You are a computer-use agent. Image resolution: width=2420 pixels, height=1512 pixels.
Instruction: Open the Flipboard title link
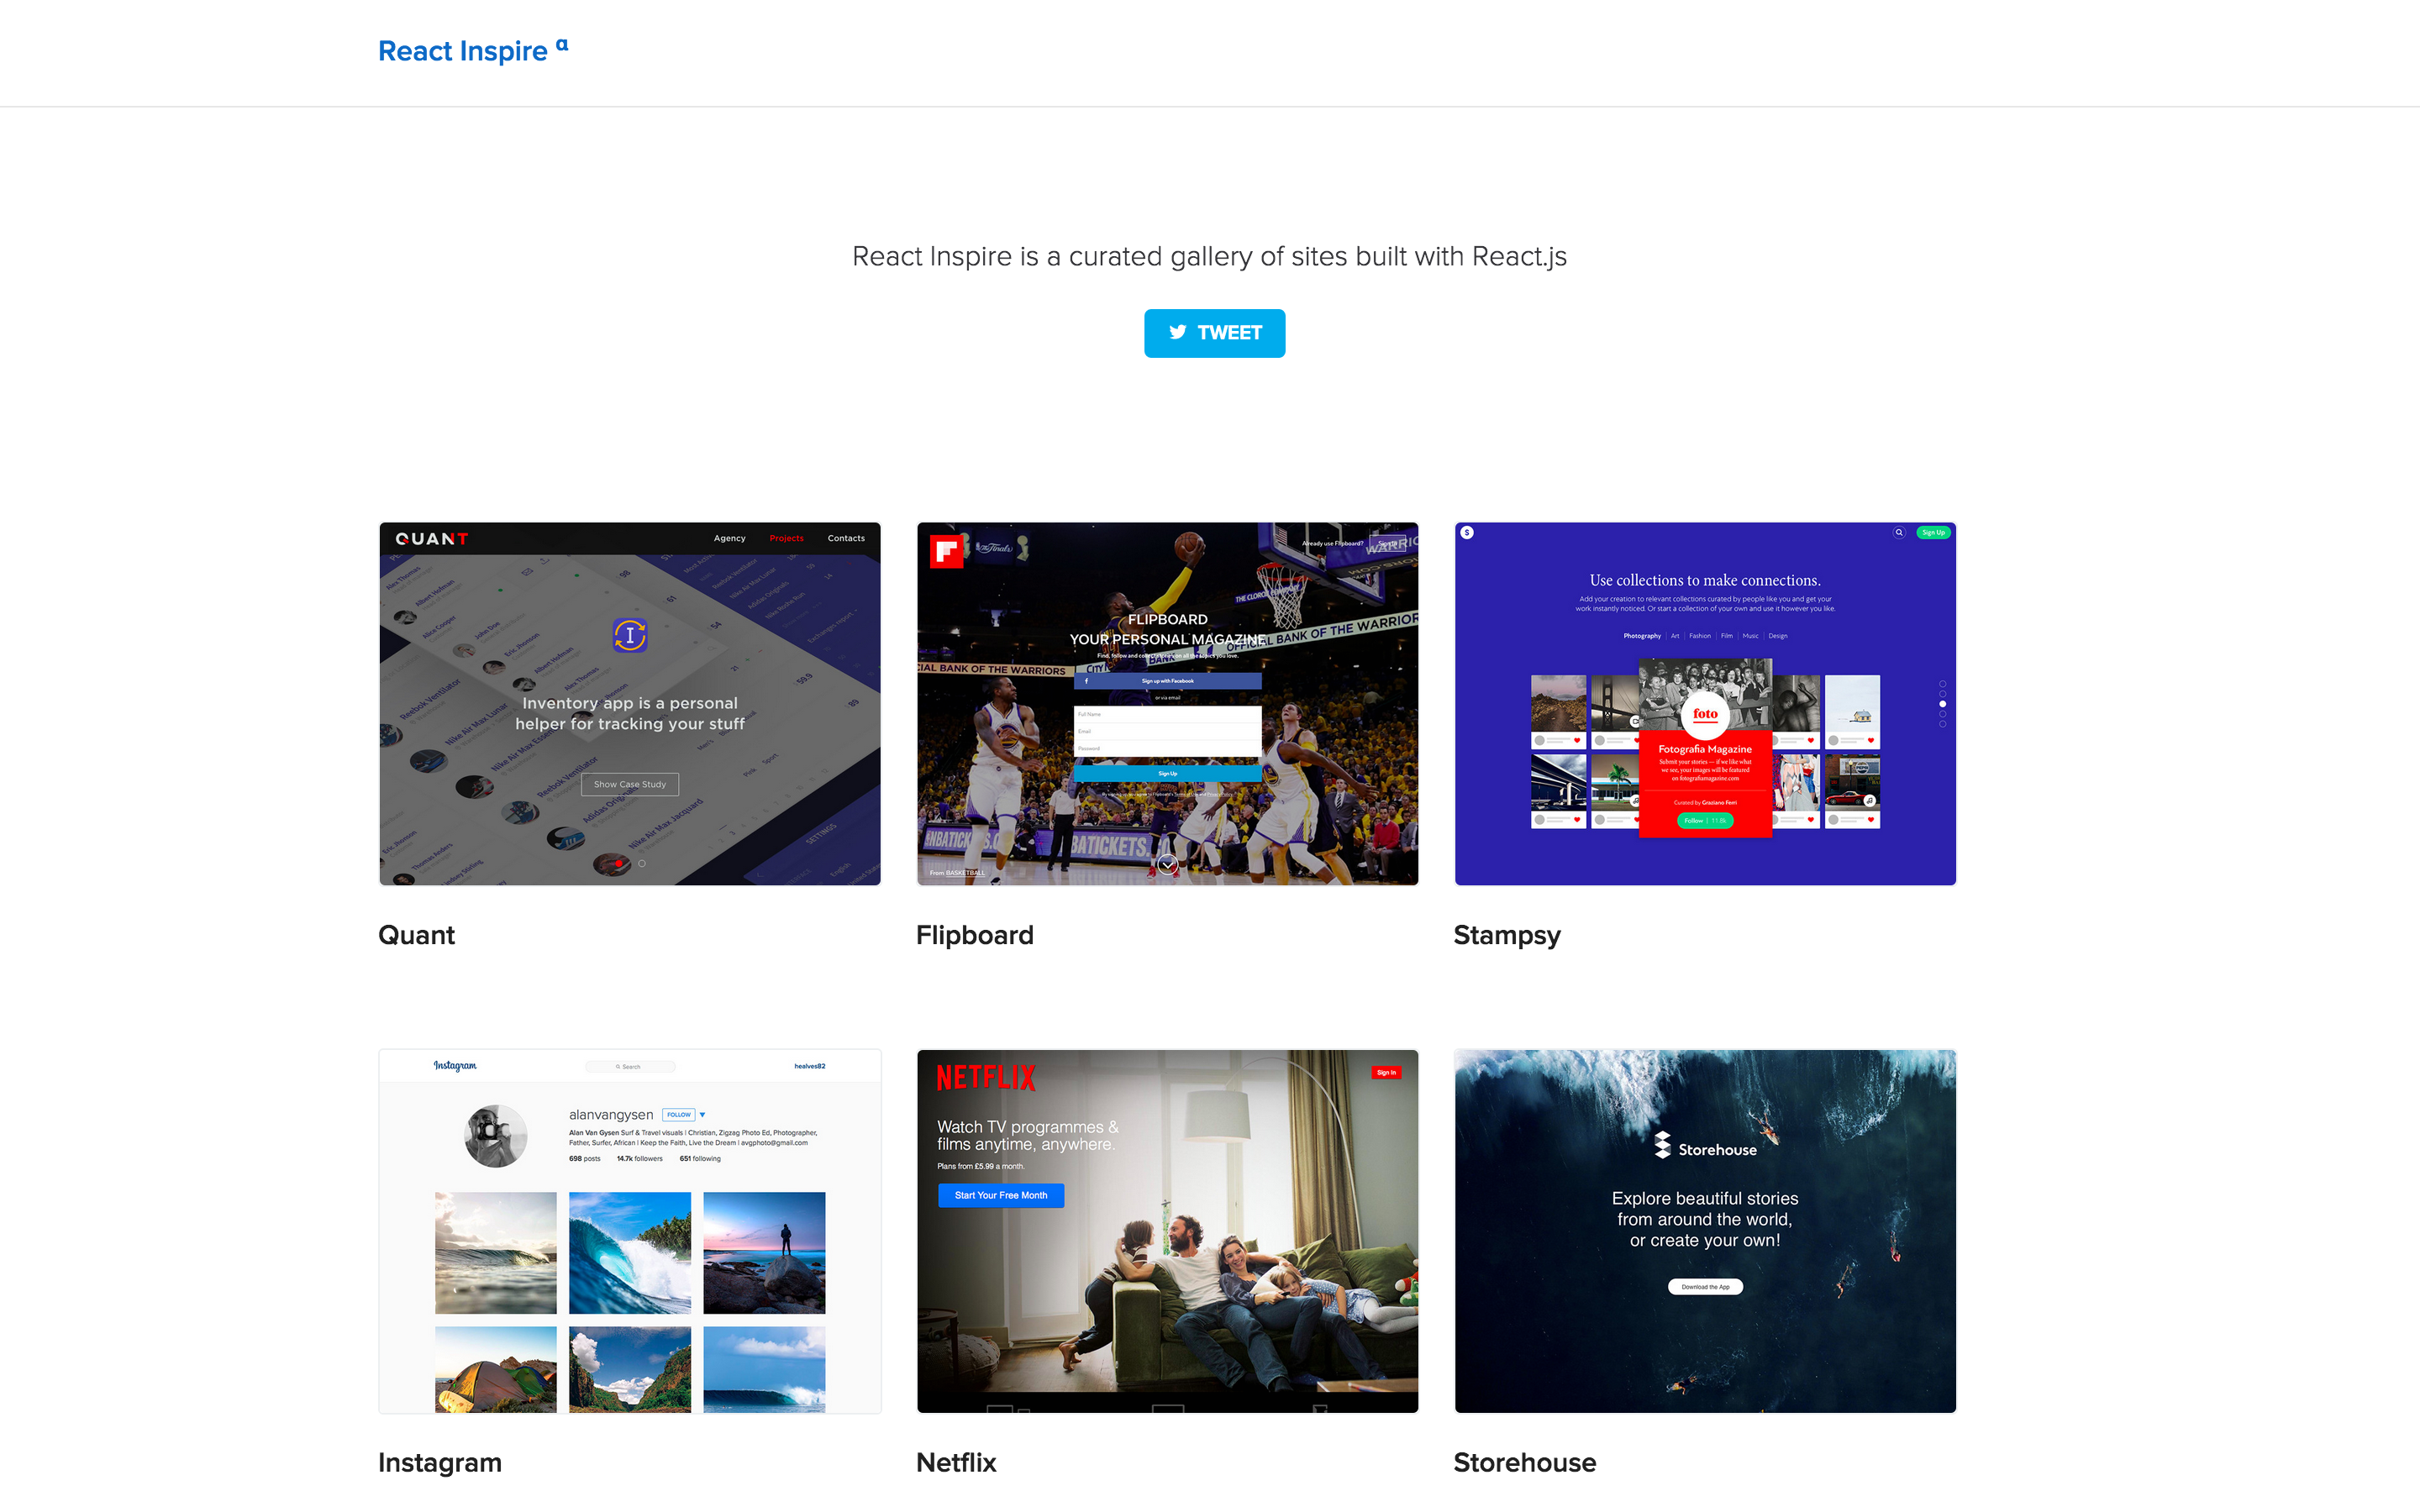click(974, 935)
